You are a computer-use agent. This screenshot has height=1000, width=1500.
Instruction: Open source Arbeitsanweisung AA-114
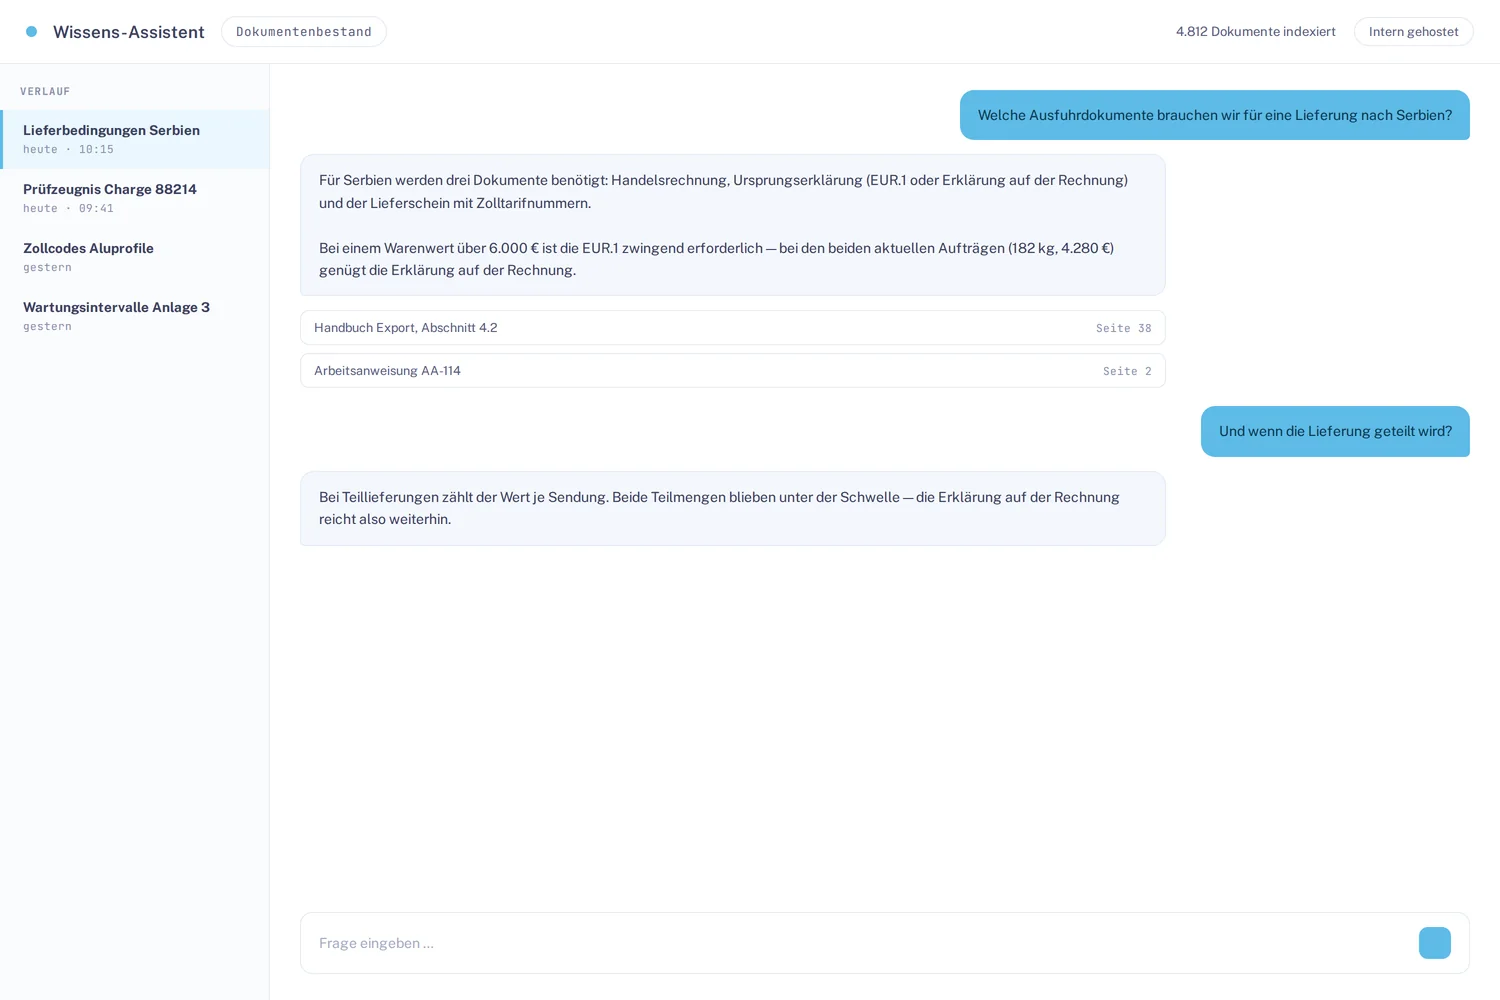click(x=733, y=371)
